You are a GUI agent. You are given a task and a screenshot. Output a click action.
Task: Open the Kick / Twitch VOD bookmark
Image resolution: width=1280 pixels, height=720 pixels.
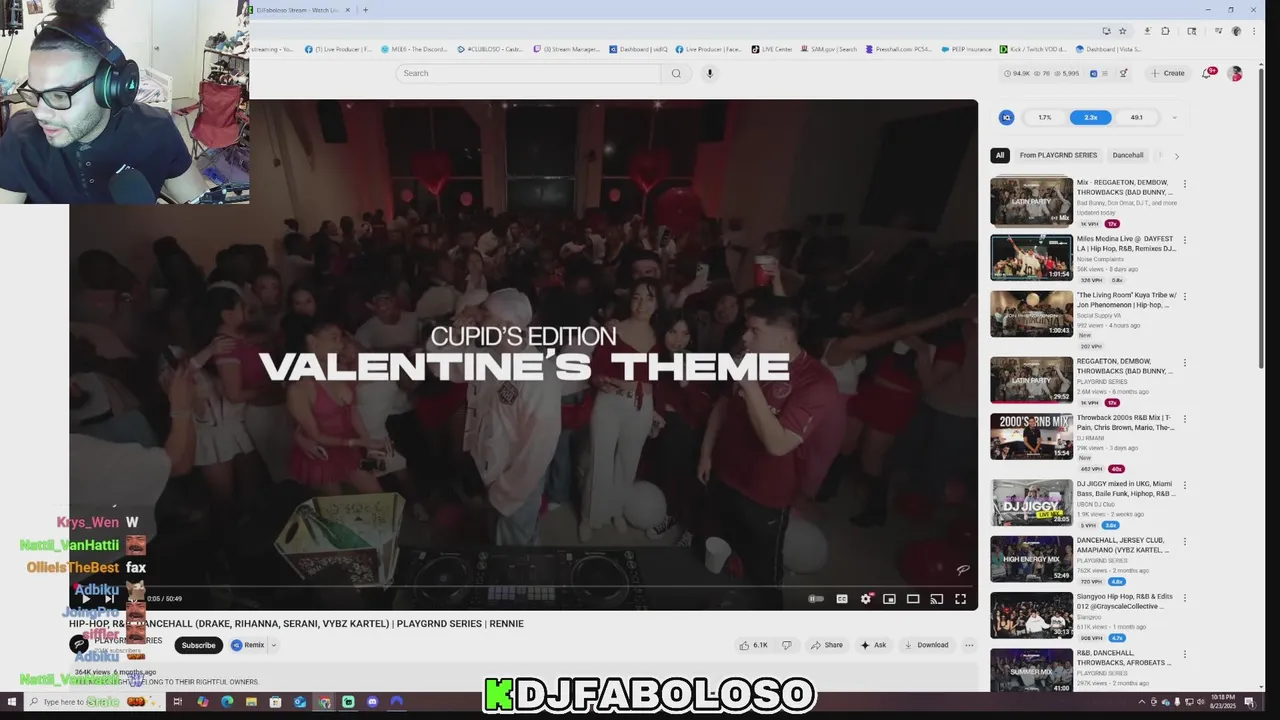click(1035, 49)
